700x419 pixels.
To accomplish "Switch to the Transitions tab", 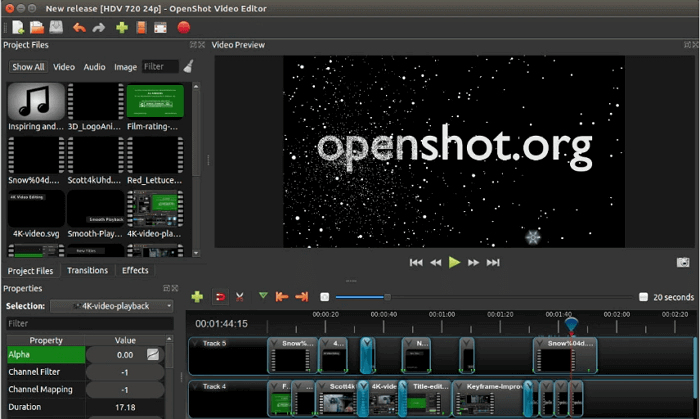I will (88, 270).
